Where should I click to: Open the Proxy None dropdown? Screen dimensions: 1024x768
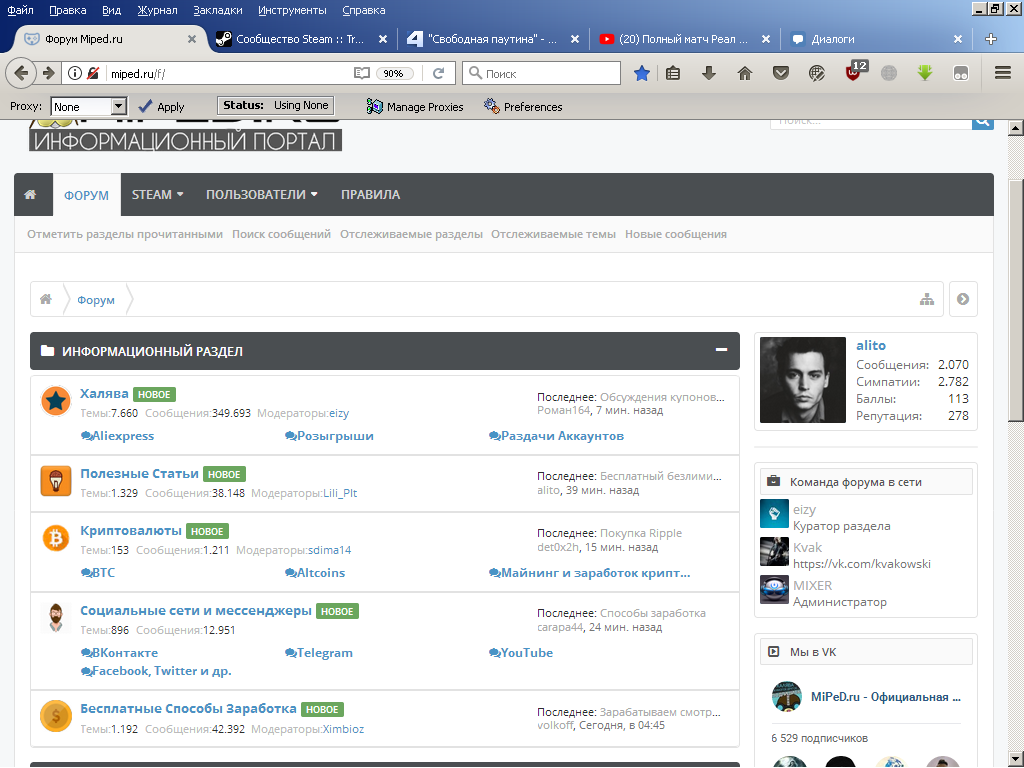point(88,106)
